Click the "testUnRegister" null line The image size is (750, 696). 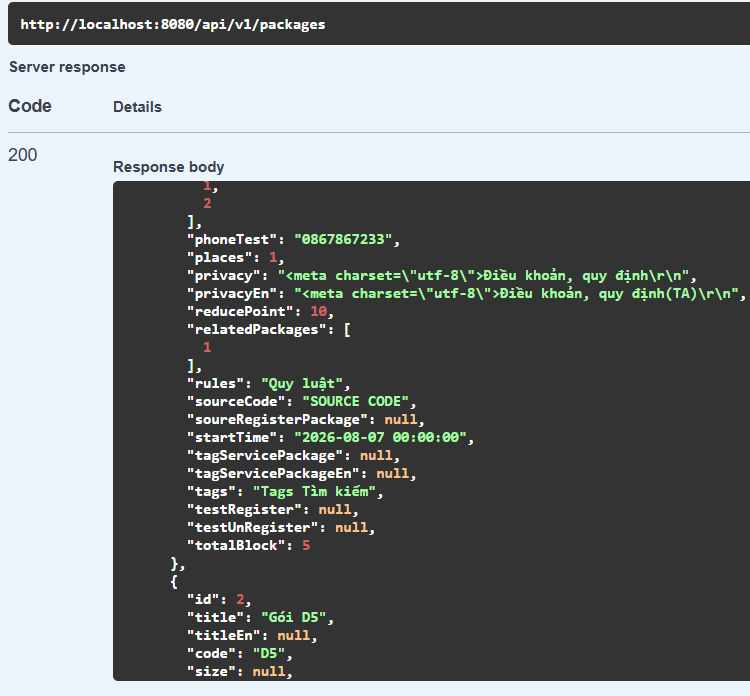[281, 528]
